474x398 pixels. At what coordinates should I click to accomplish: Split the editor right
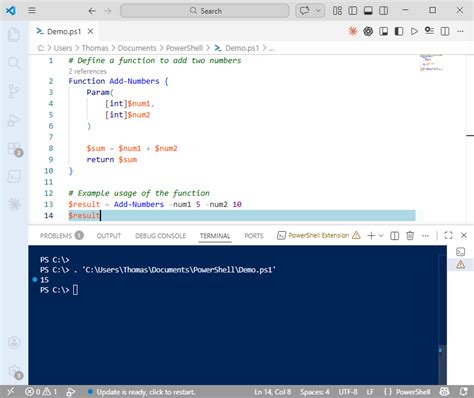[445, 31]
